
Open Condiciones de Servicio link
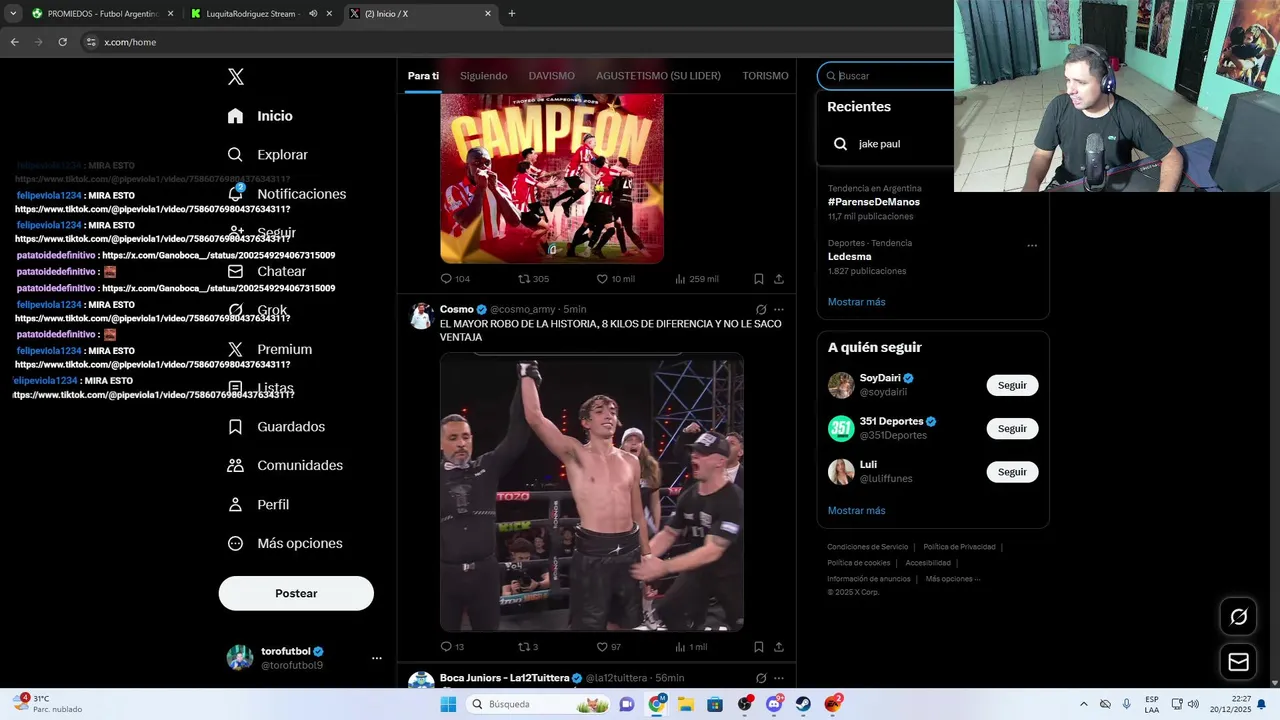pyautogui.click(x=868, y=547)
